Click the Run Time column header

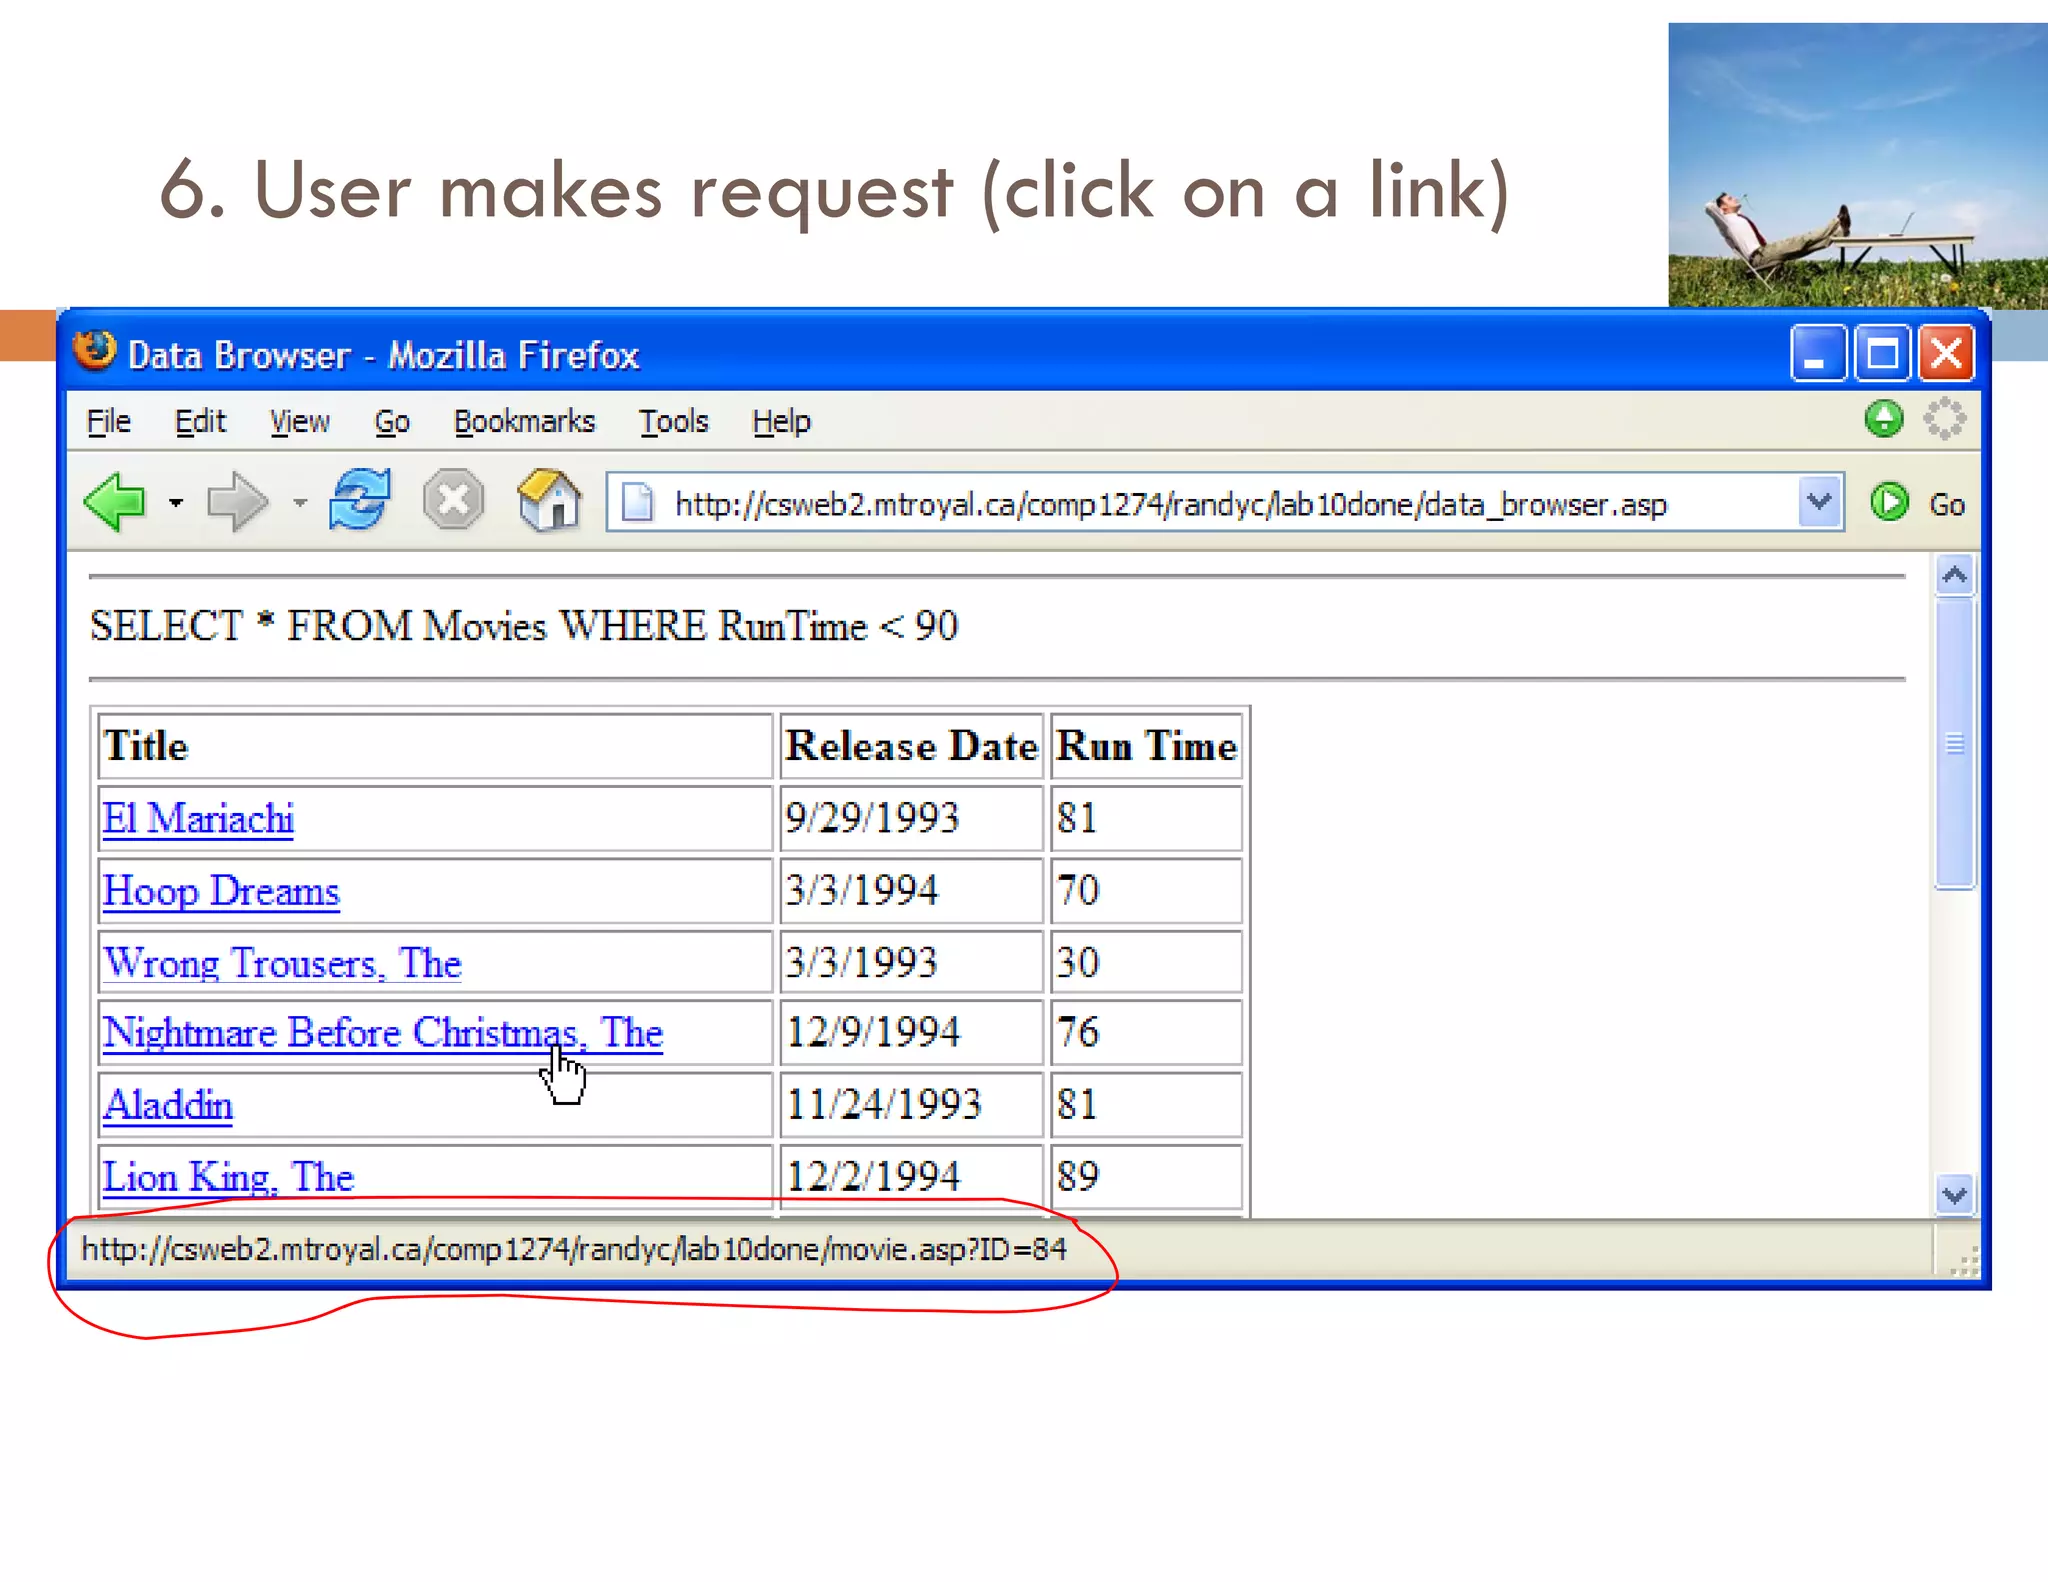(1146, 746)
